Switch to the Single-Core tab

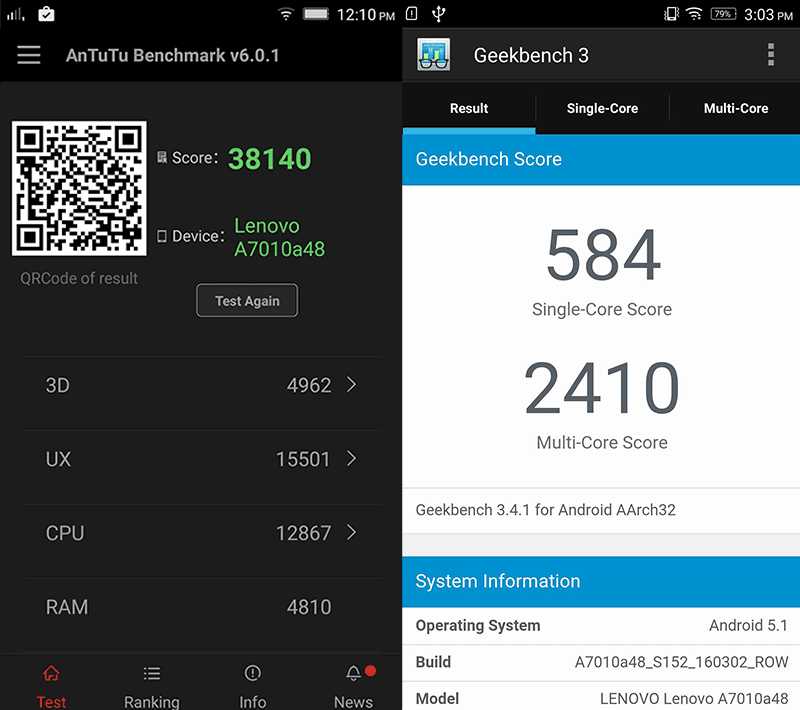pyautogui.click(x=602, y=109)
